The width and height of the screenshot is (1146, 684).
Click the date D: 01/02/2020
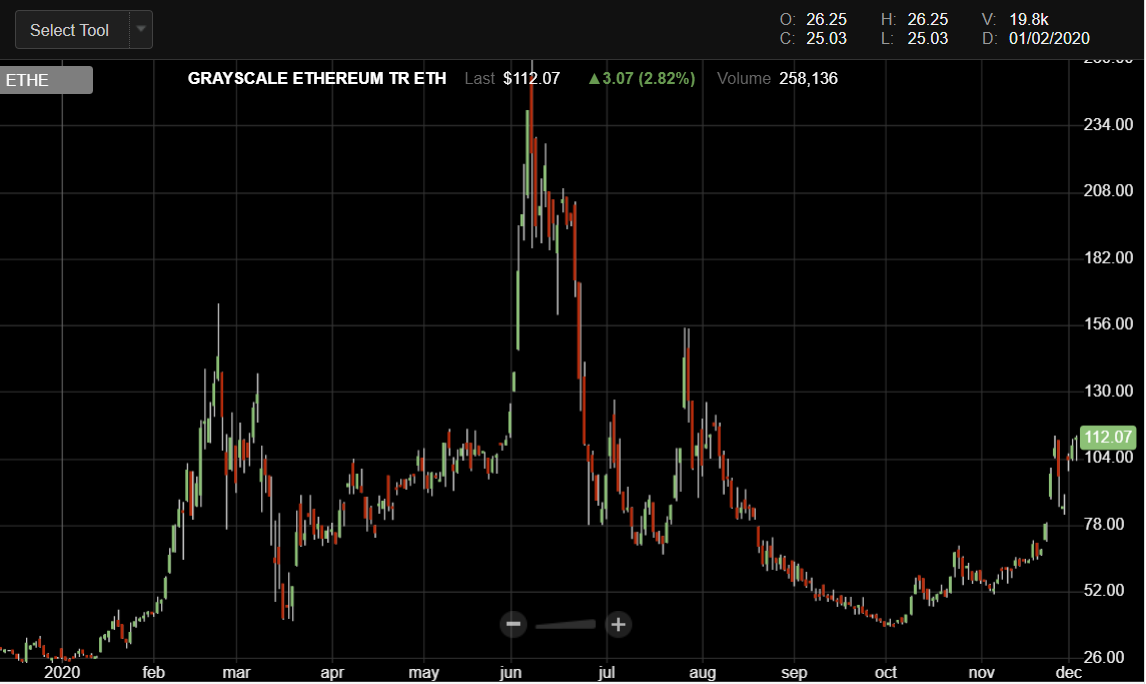pos(1036,39)
